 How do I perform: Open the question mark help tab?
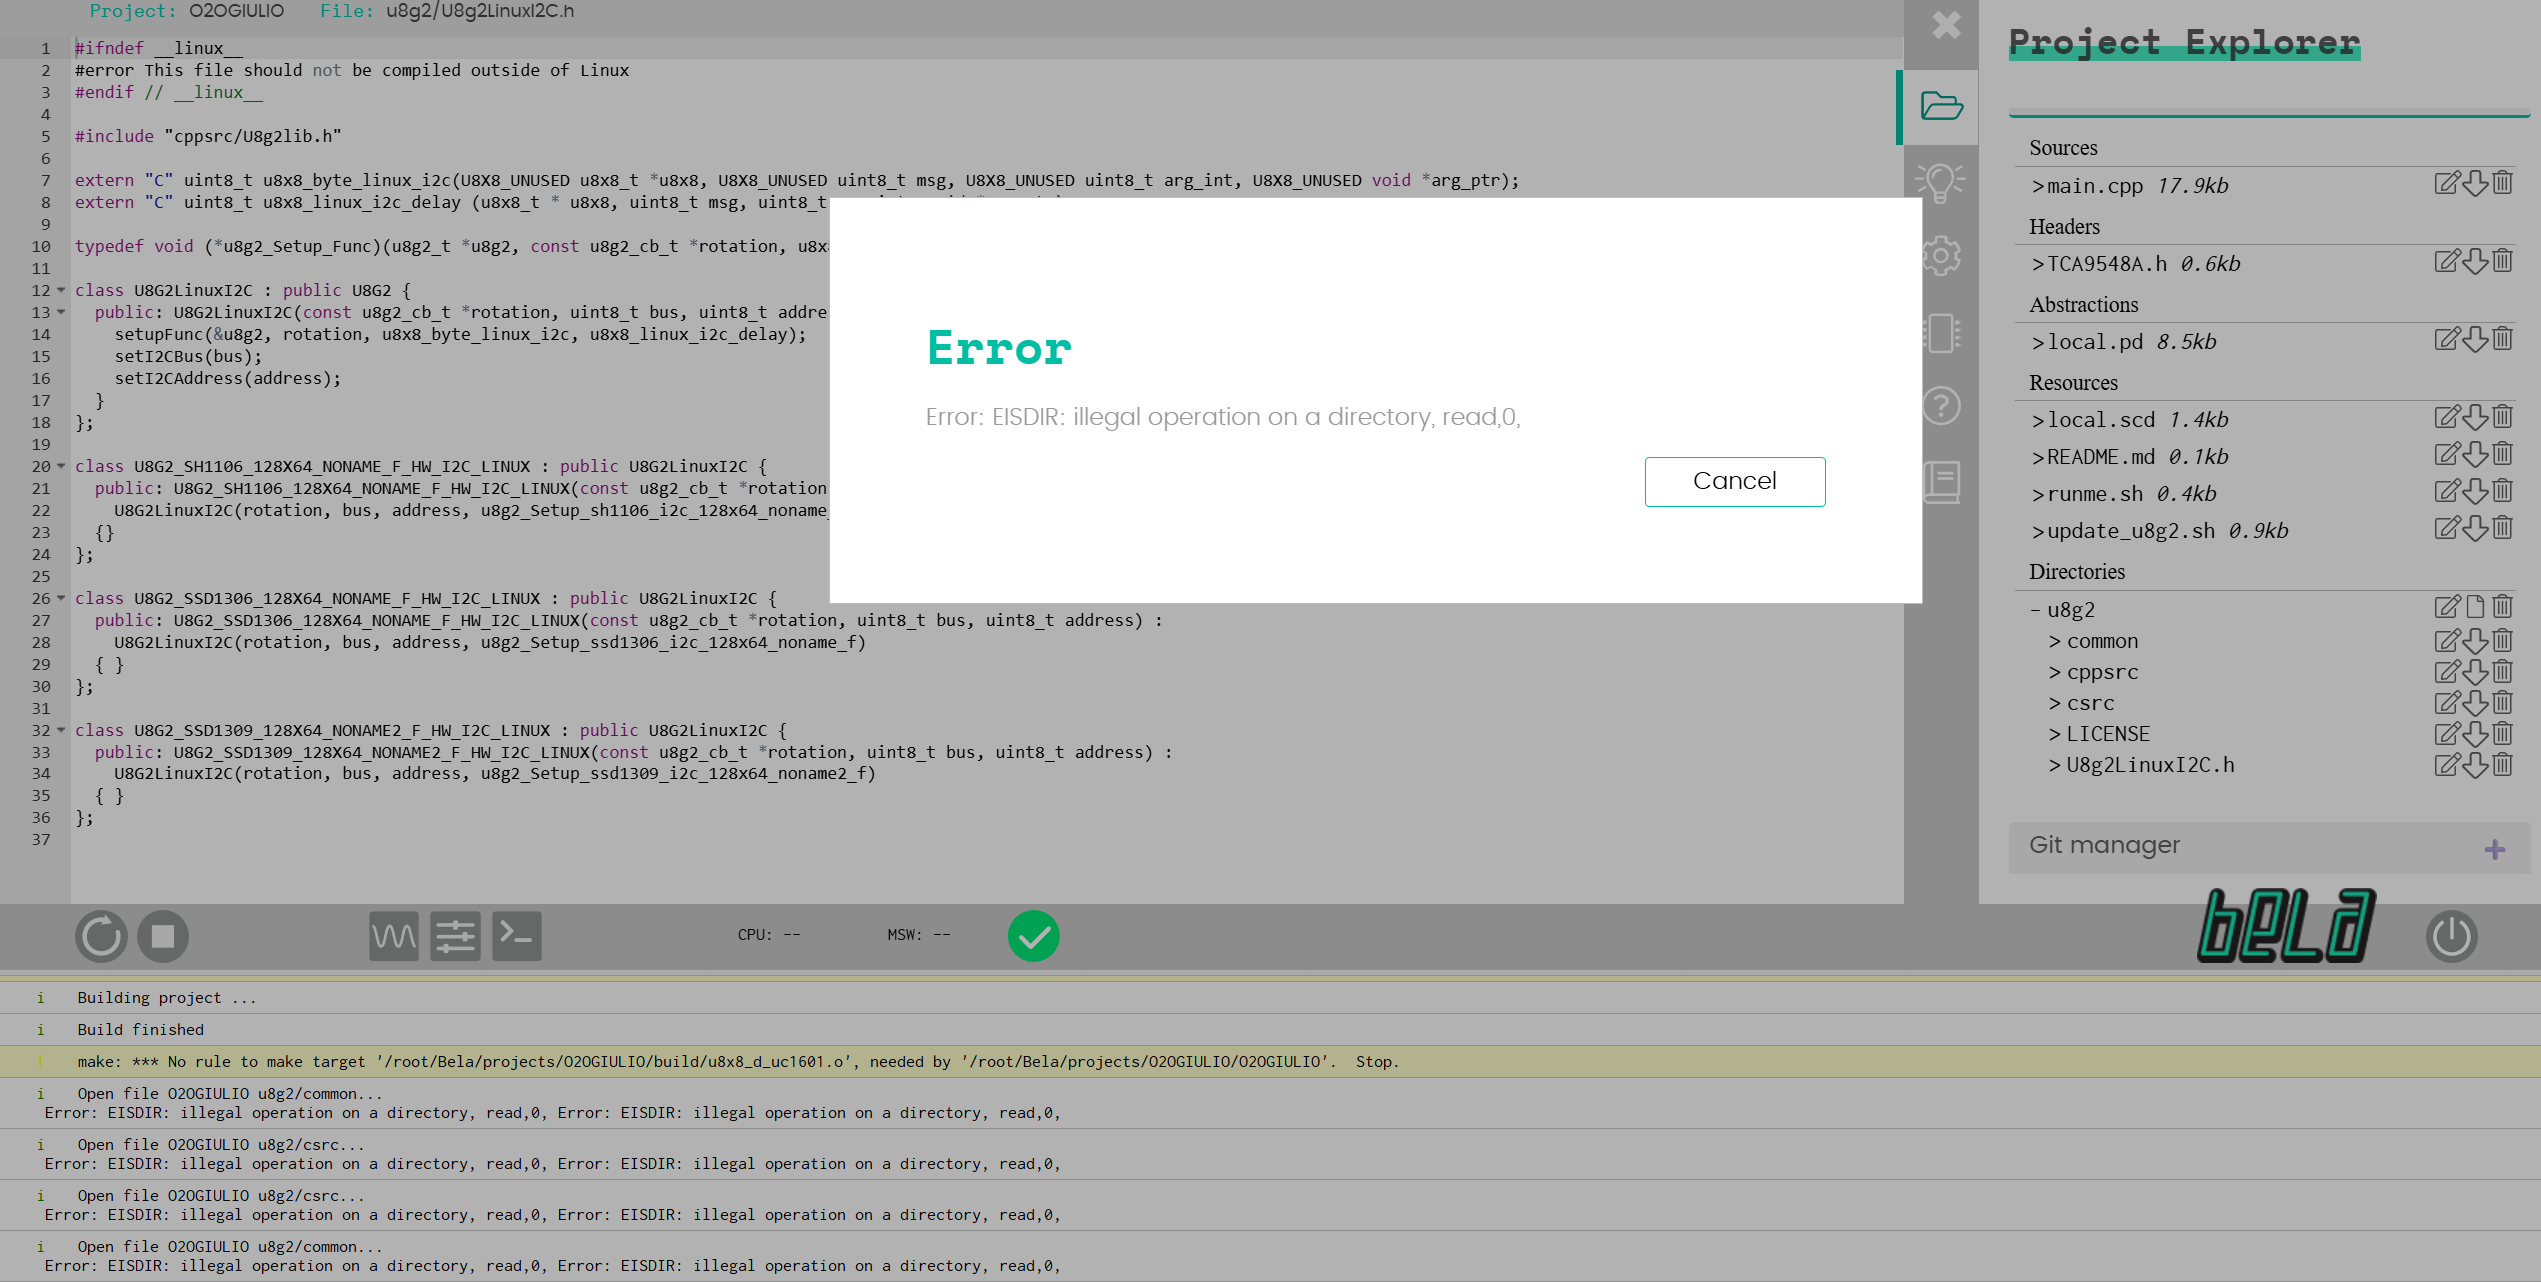coord(1940,406)
